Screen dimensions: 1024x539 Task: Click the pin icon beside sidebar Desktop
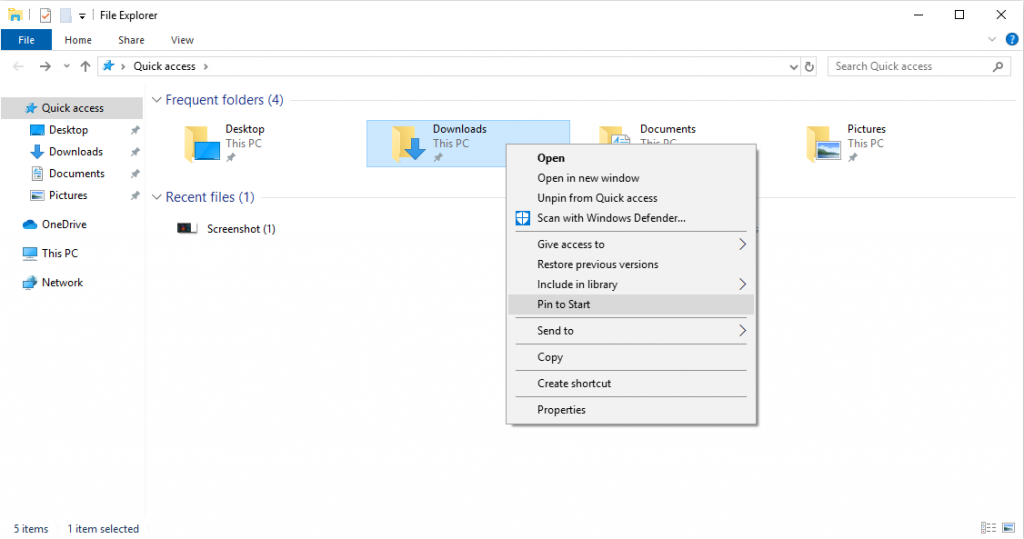click(x=135, y=130)
